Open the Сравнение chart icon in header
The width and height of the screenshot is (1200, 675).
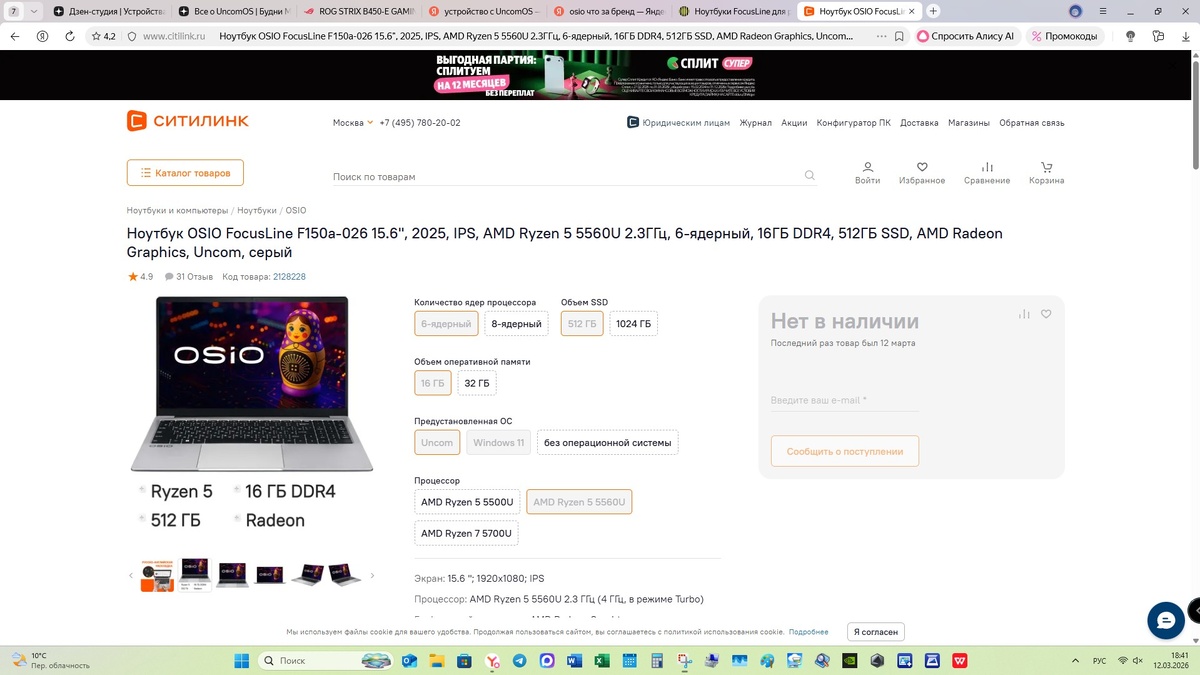[987, 173]
